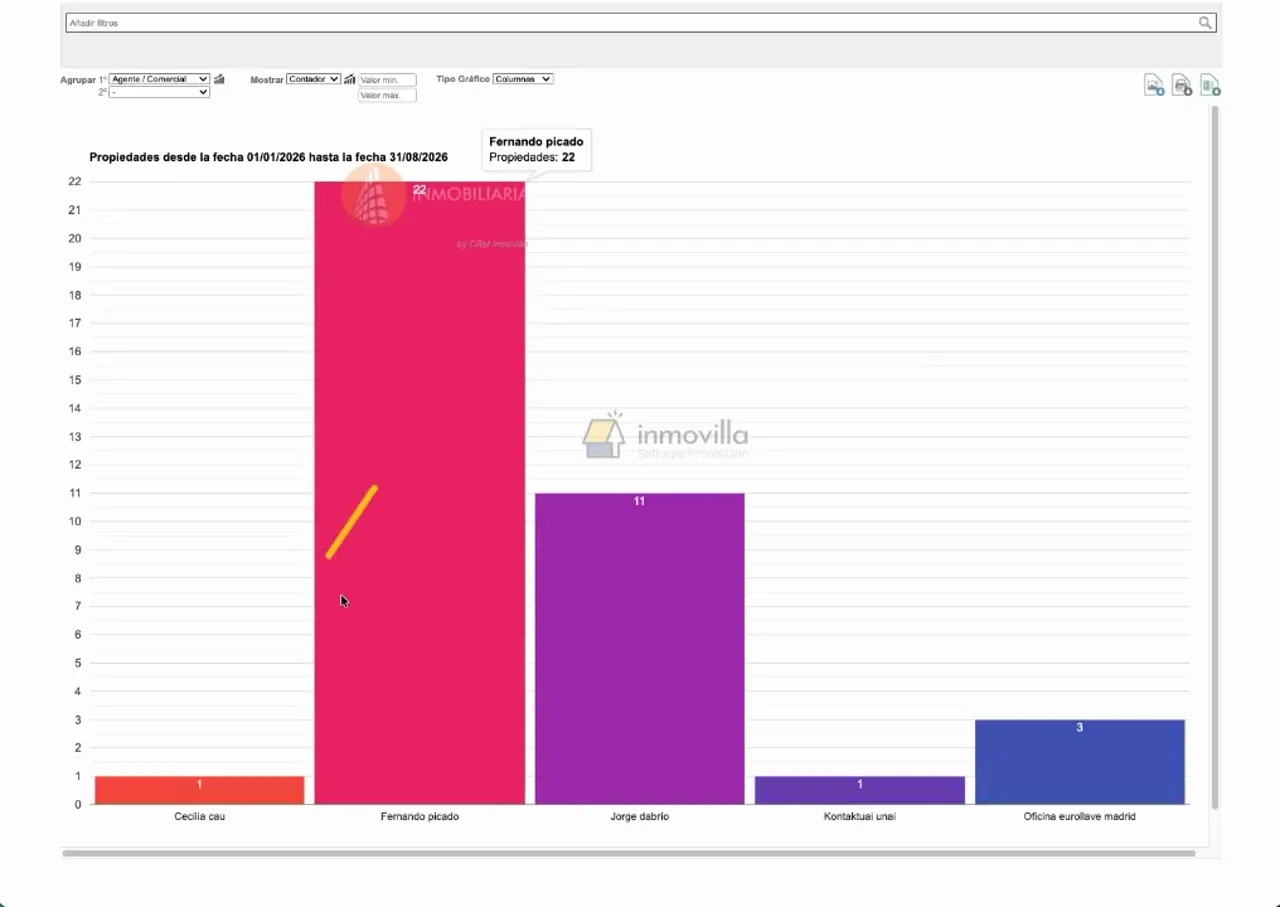Open the Tipo Gráfico Columnas dropdown
Screen dimensions: 1280x907
tap(523, 79)
